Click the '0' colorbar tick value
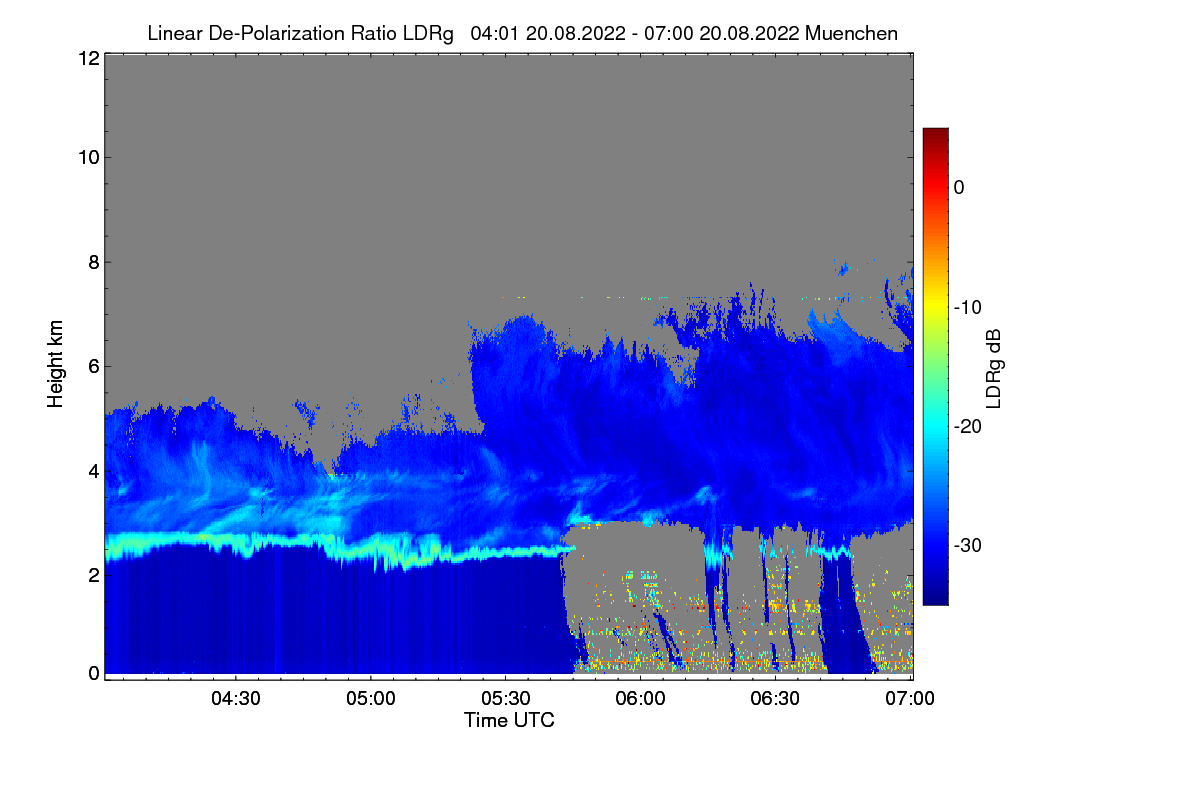The height and width of the screenshot is (800, 1200). tap(959, 188)
